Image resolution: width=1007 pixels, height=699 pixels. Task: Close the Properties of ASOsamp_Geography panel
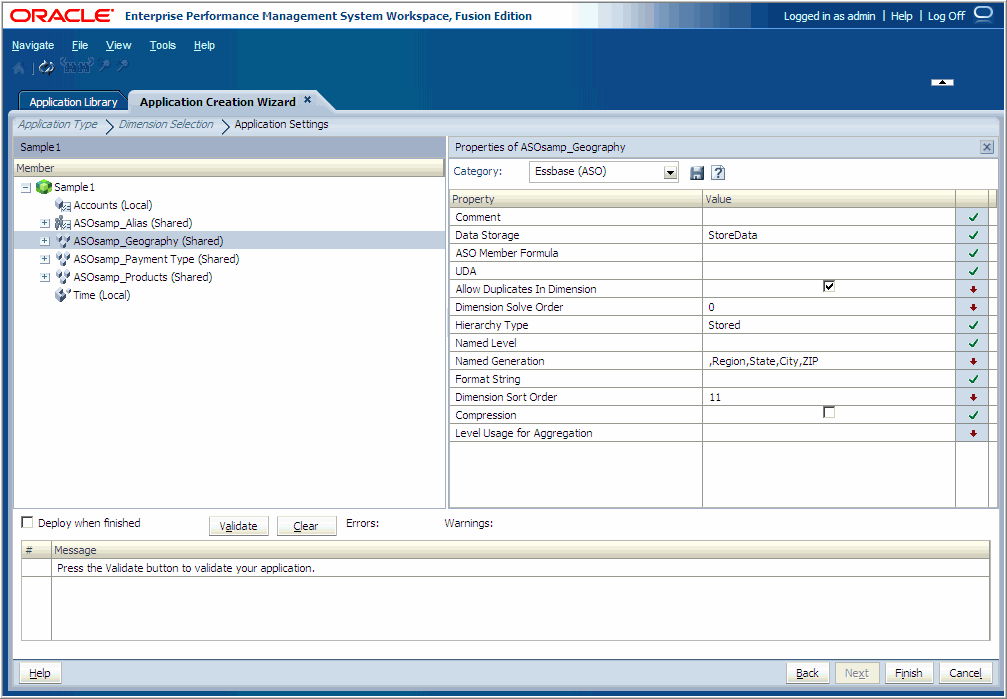[986, 147]
